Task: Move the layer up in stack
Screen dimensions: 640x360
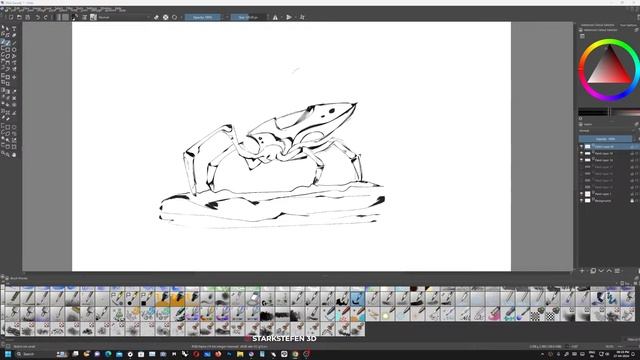Action: pyautogui.click(x=609, y=271)
